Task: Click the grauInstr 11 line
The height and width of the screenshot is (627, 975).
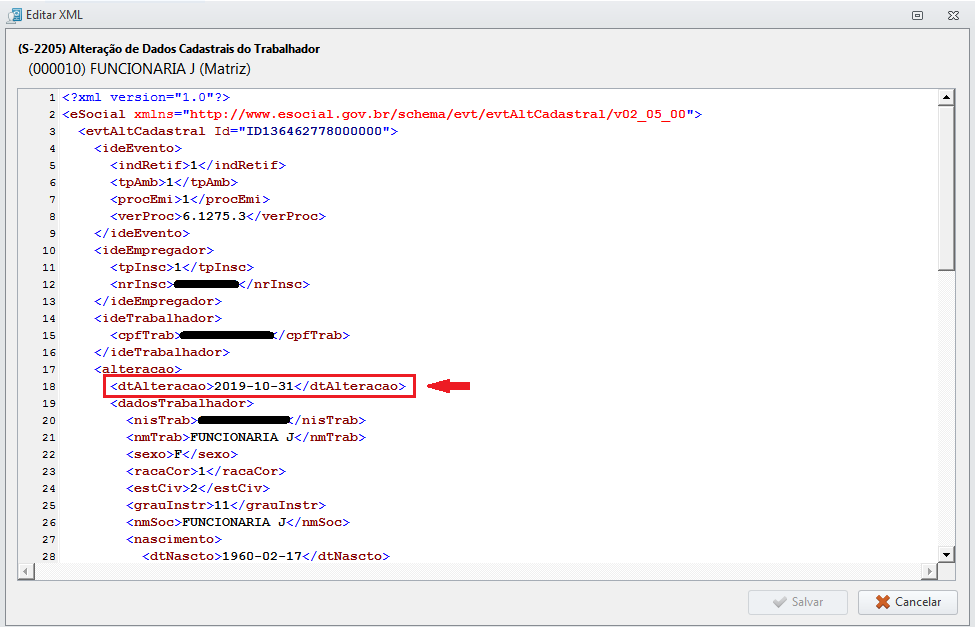Action: 226,505
